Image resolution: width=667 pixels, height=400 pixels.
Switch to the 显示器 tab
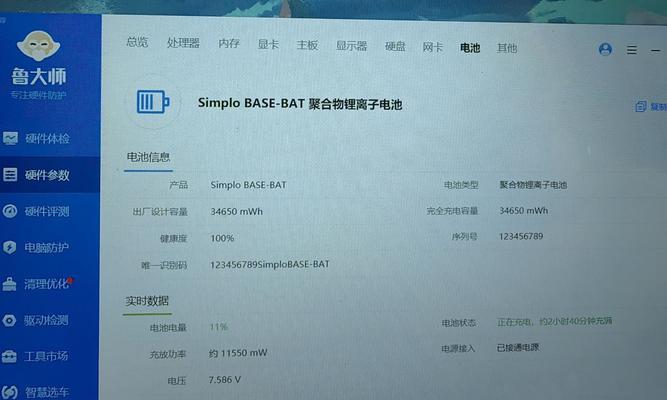coord(351,46)
